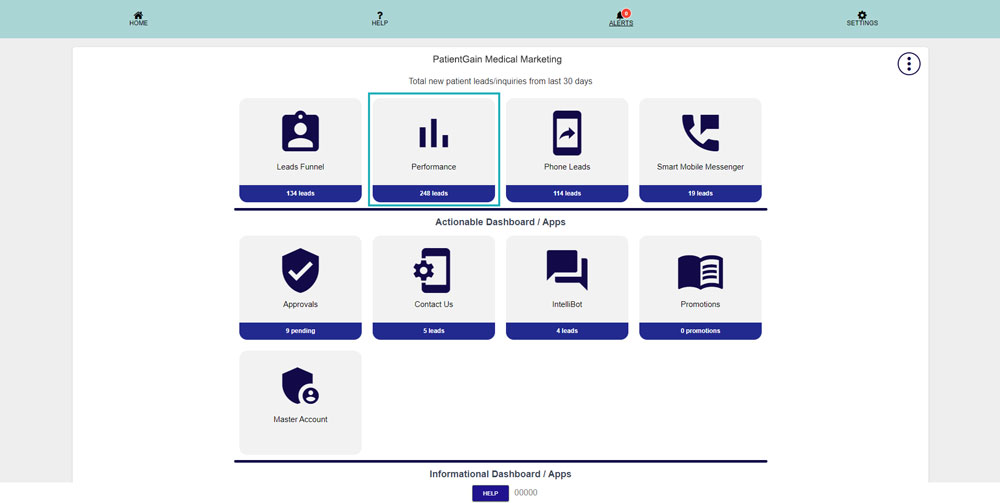Open the Approvals shield checkmark icon
This screenshot has width=1000, height=503.
(300, 270)
